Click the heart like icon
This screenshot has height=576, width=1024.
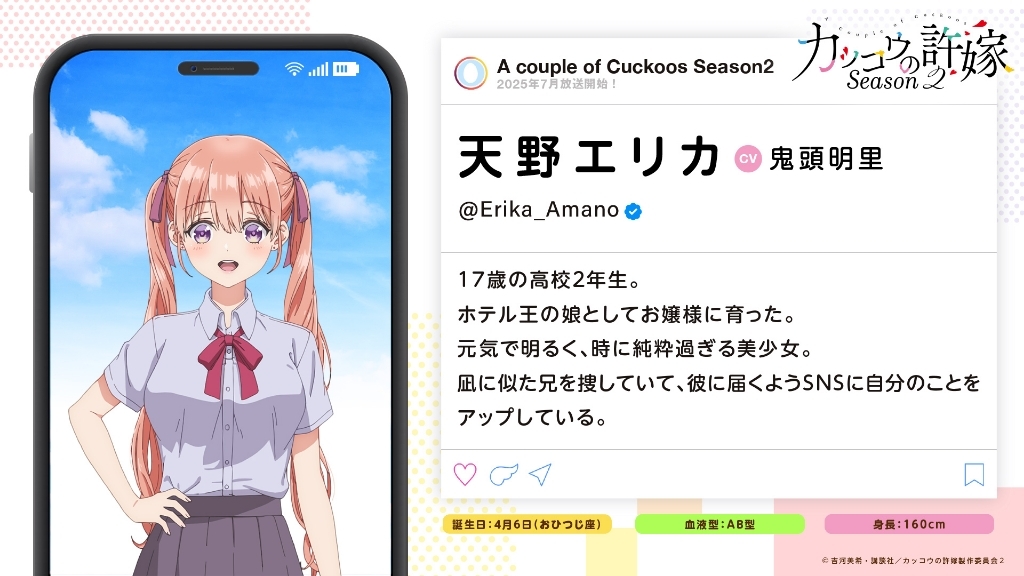(465, 474)
